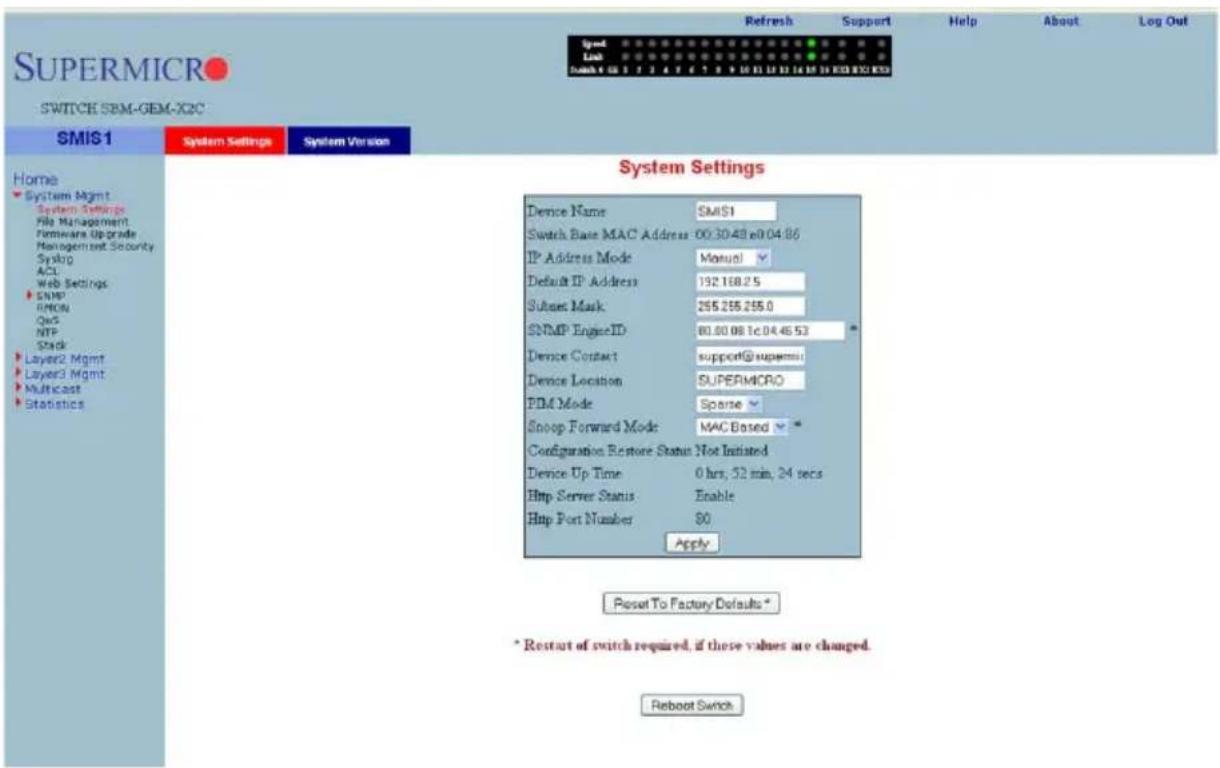Viewport: 1220px width, 768px height.
Task: Click Reset To Factory Defaults
Action: 690,604
